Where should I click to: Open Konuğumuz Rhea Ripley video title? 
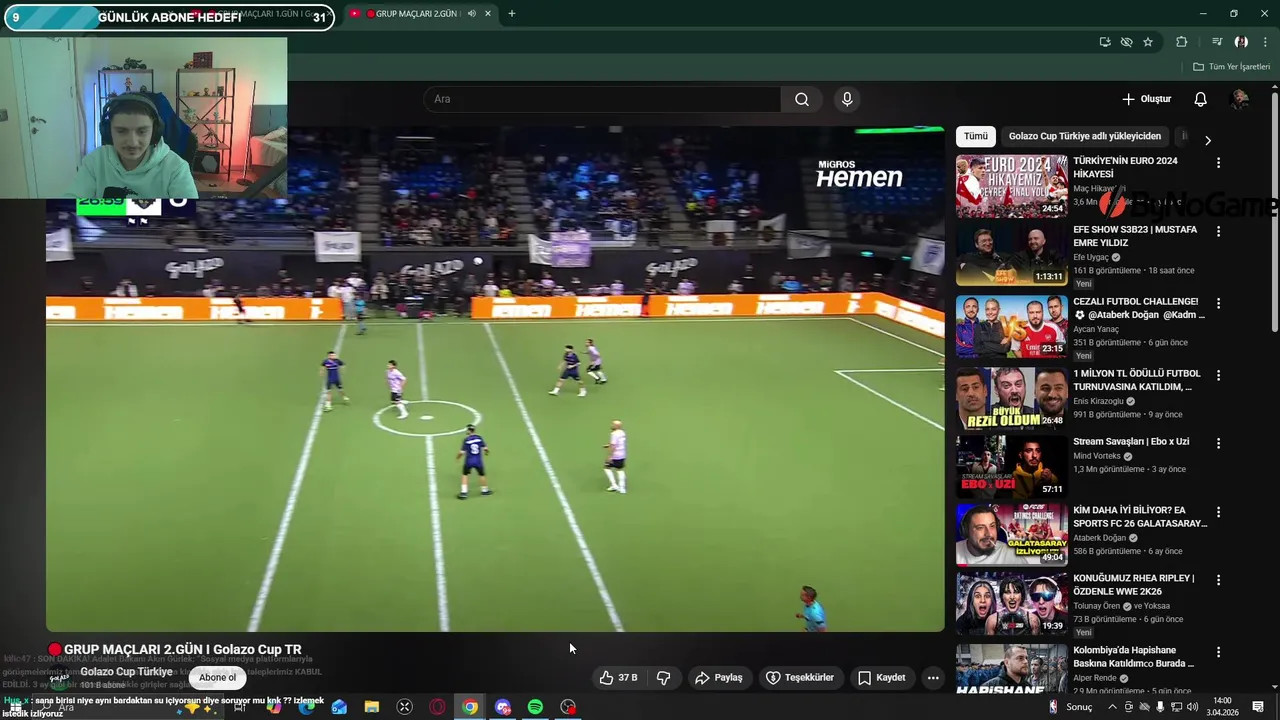point(1133,584)
